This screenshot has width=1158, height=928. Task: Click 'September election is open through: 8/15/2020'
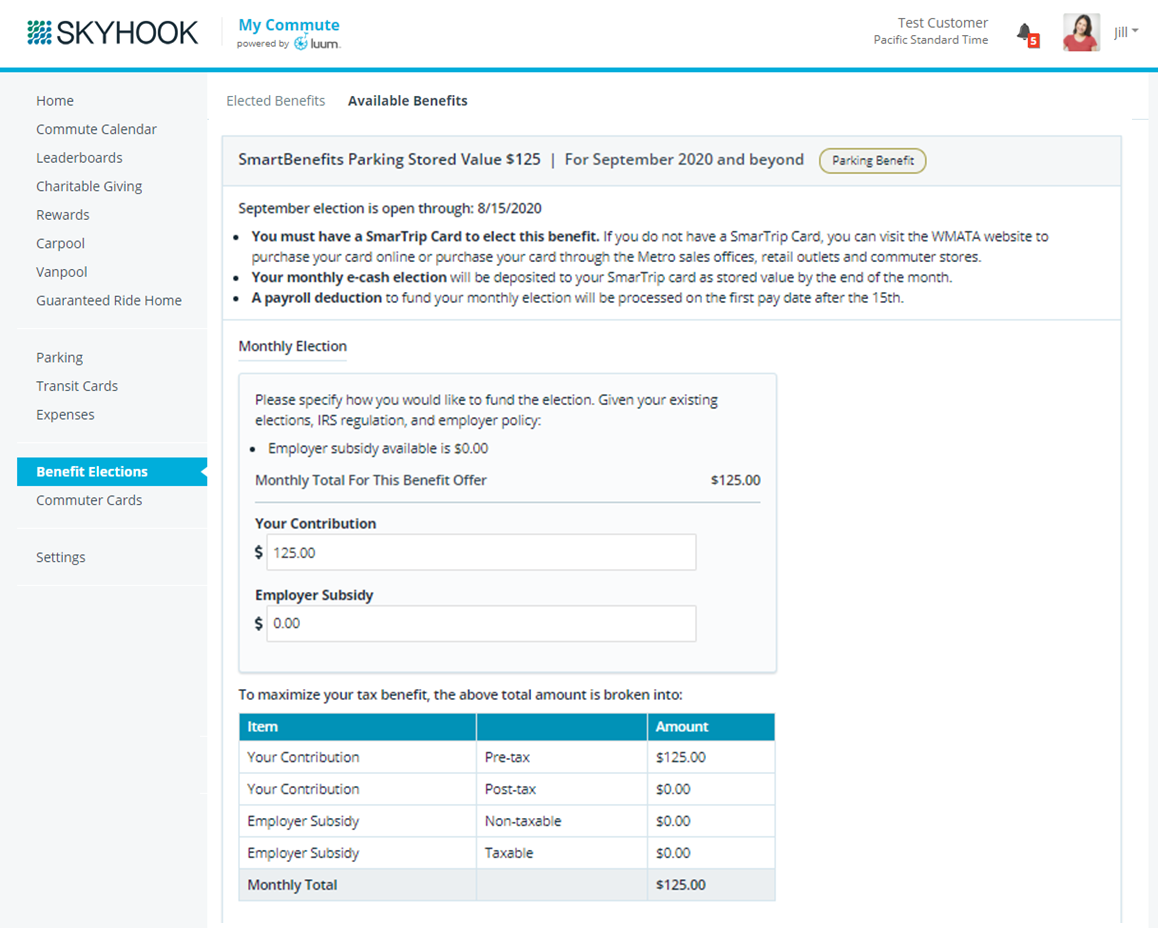point(390,208)
